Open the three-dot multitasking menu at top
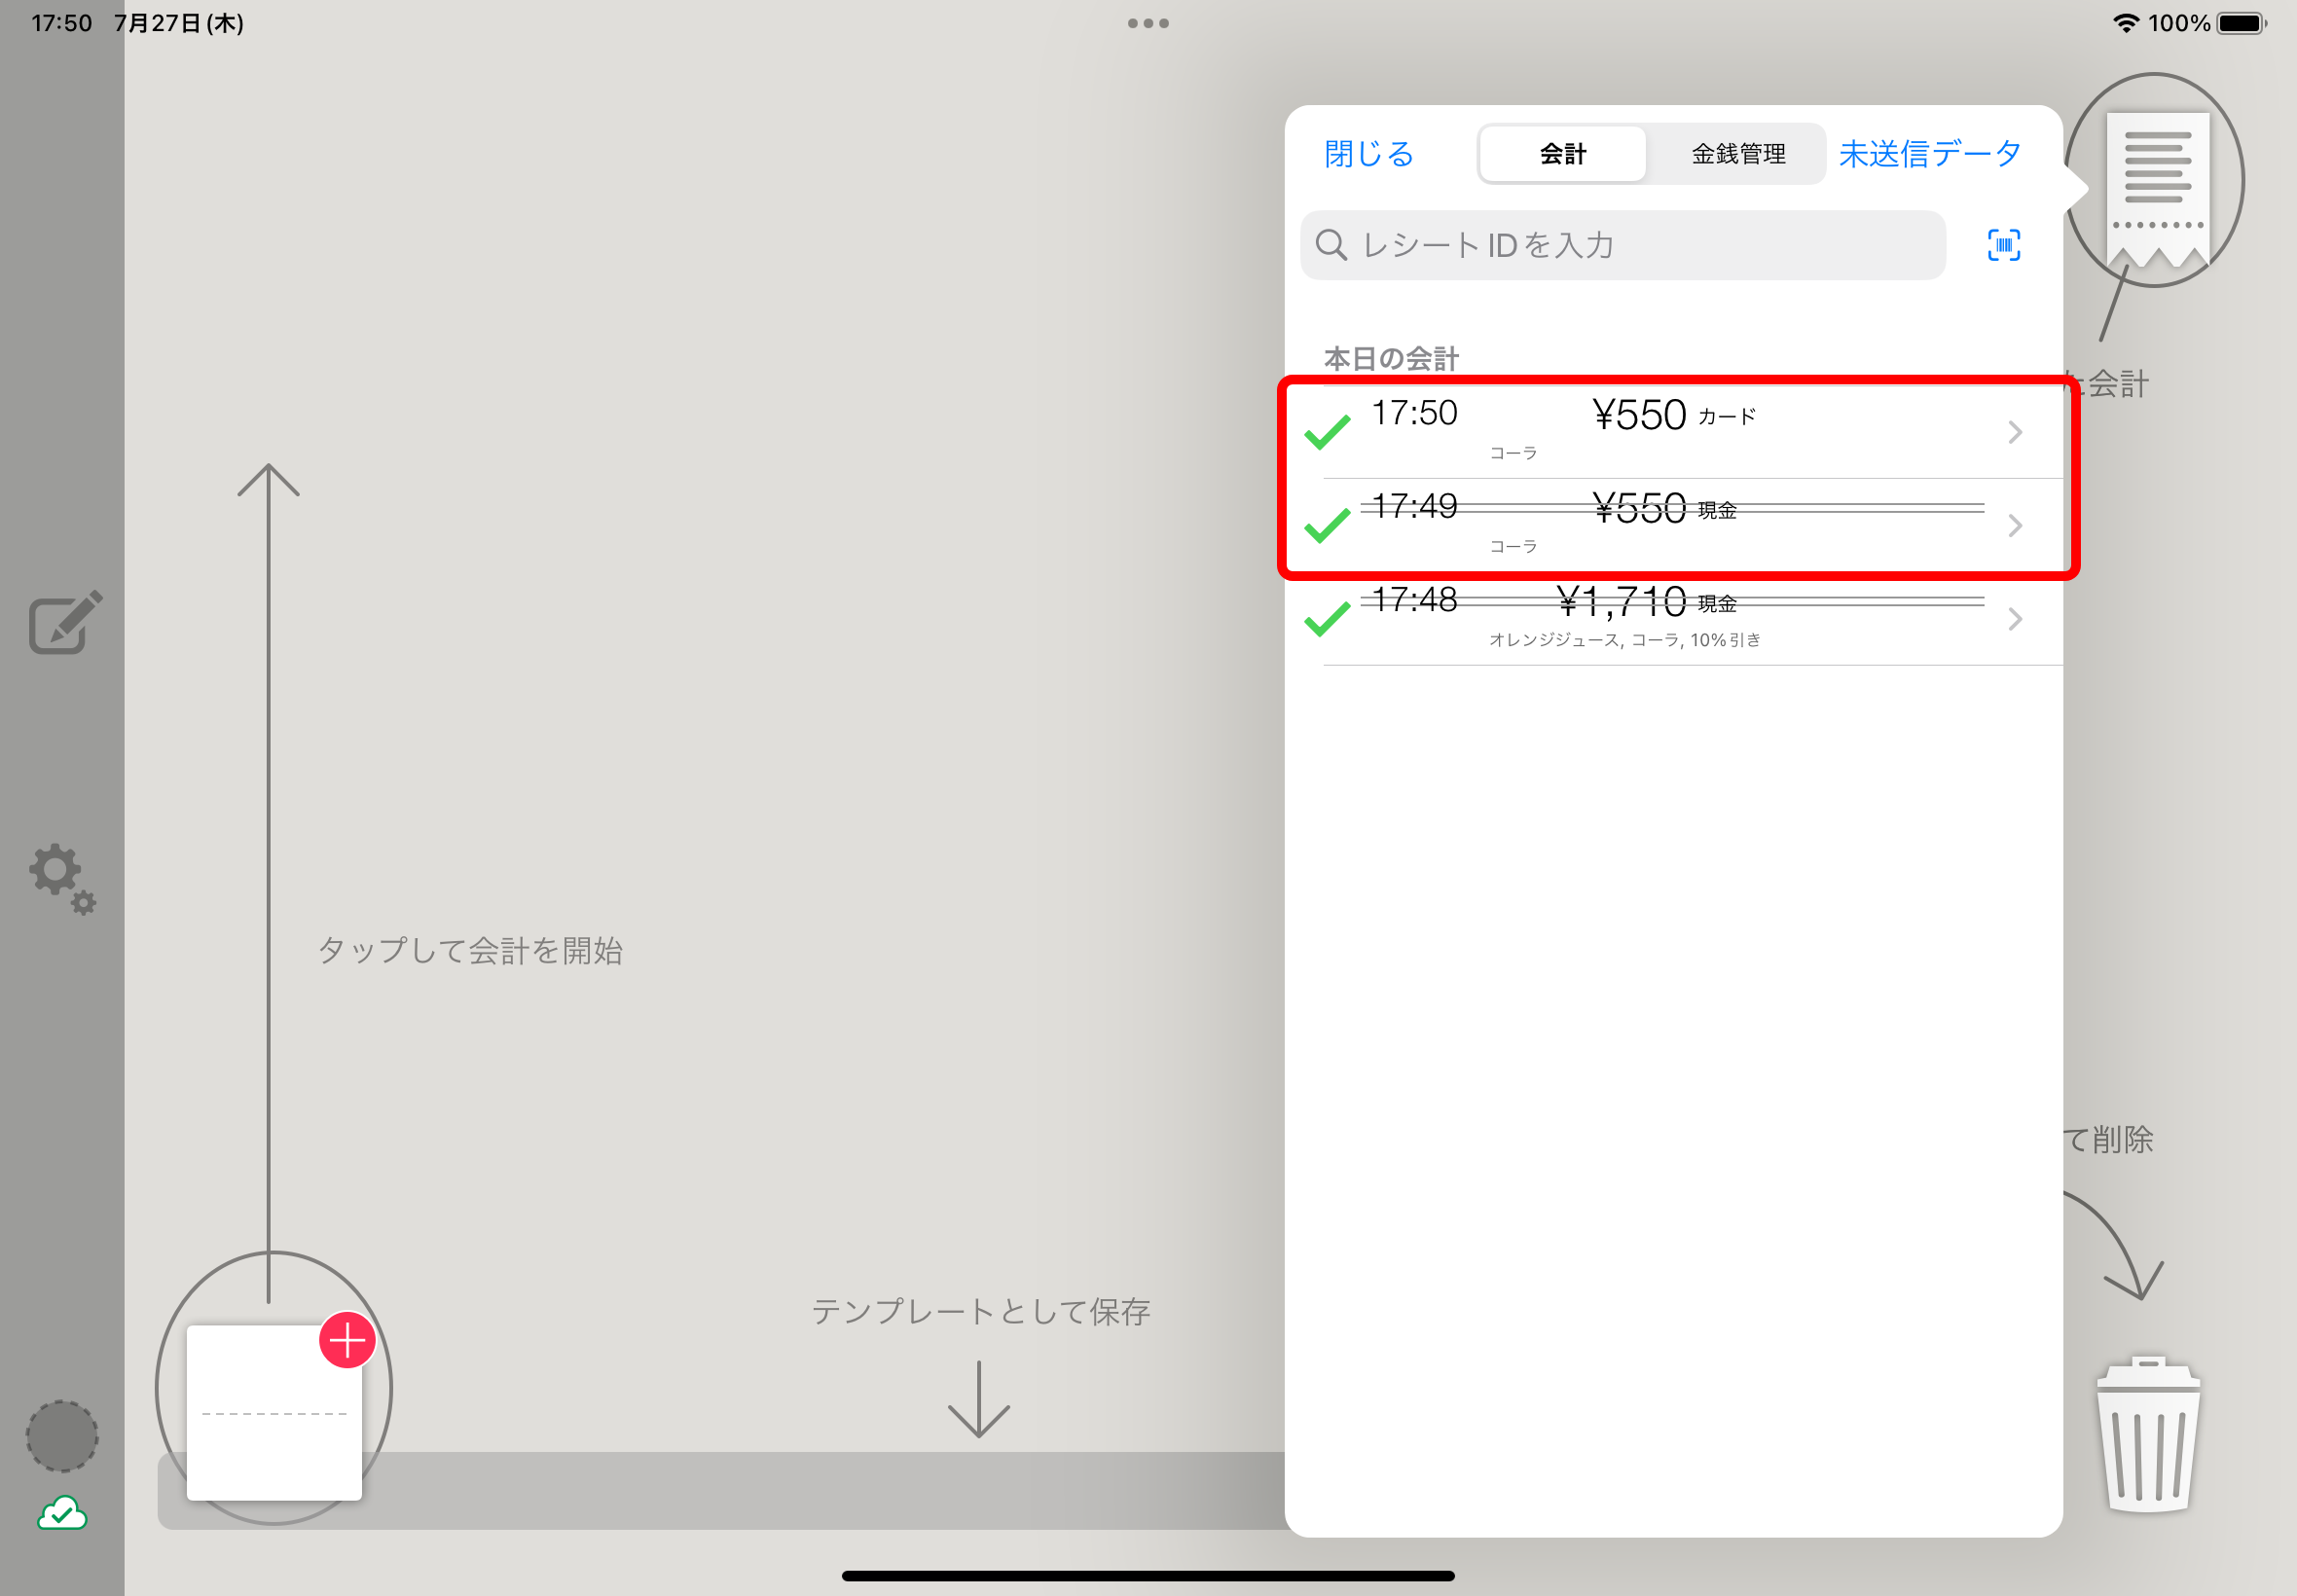 [x=1148, y=23]
